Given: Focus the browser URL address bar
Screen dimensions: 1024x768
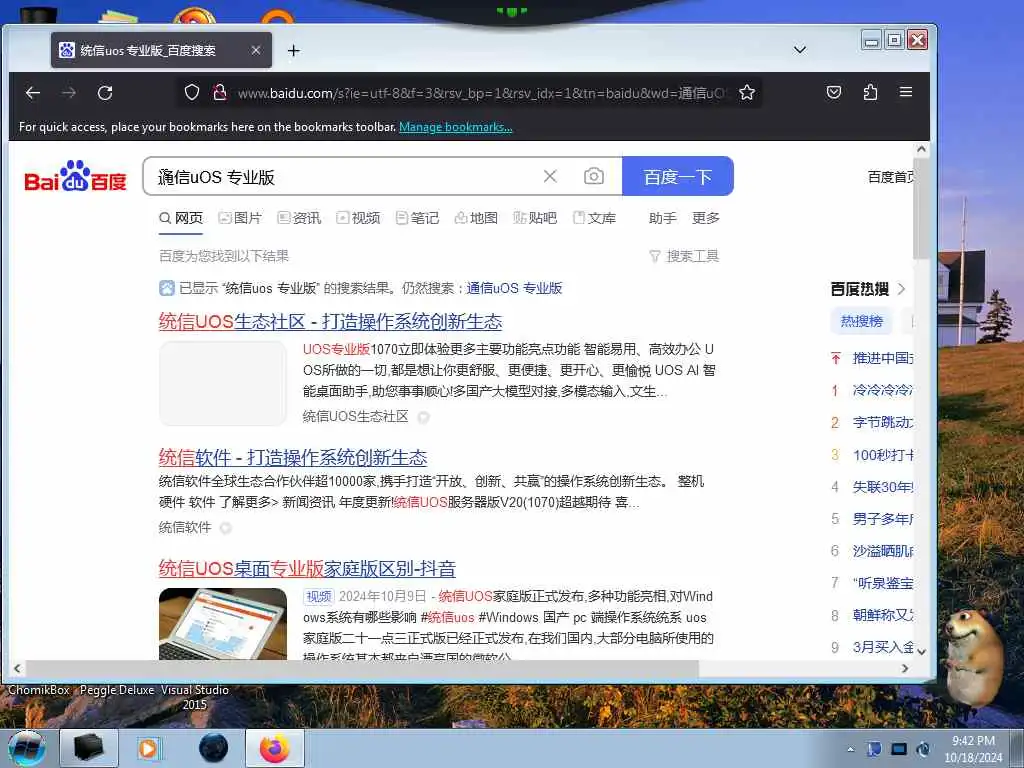Looking at the screenshot, I should point(480,93).
